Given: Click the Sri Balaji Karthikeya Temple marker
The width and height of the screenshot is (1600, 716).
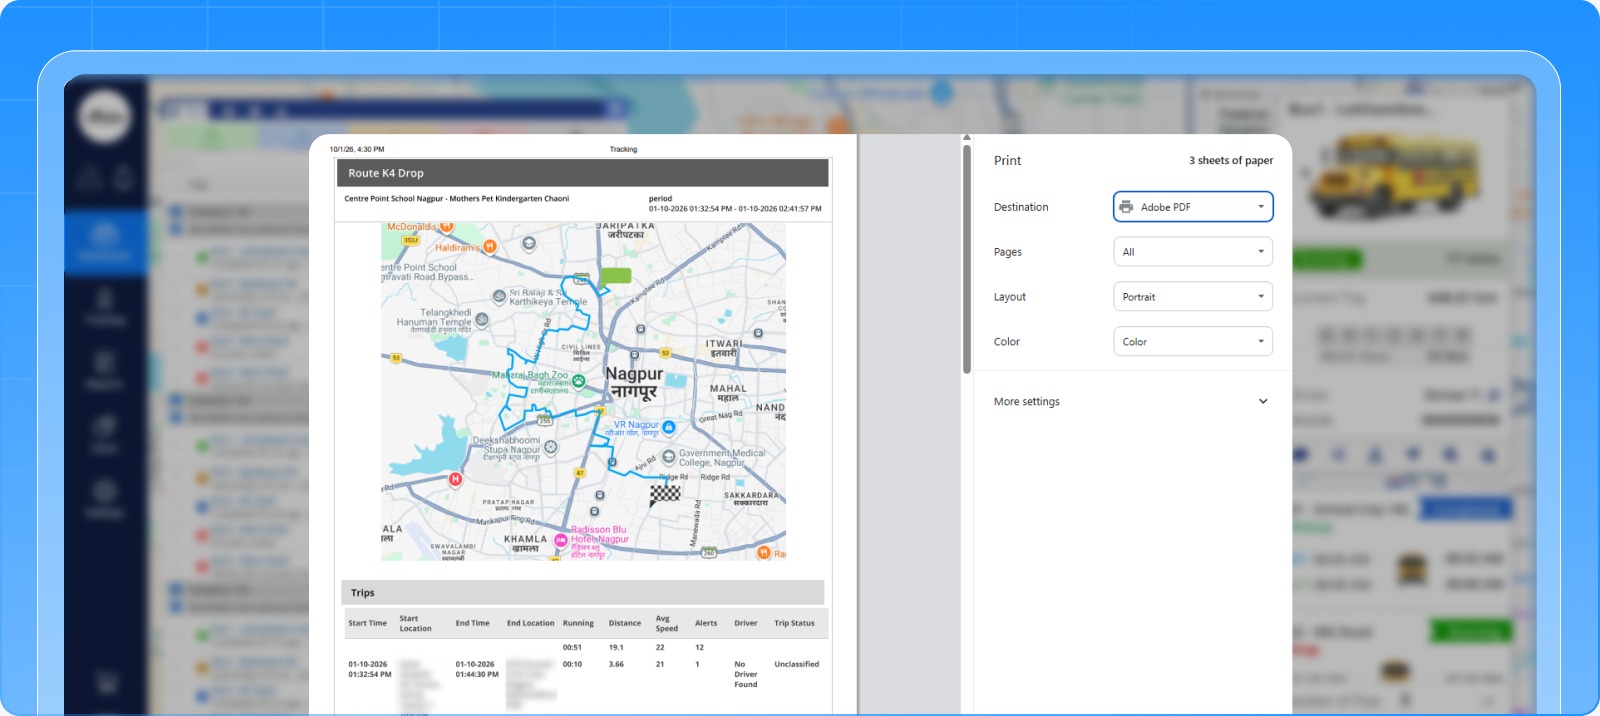Looking at the screenshot, I should [x=499, y=296].
